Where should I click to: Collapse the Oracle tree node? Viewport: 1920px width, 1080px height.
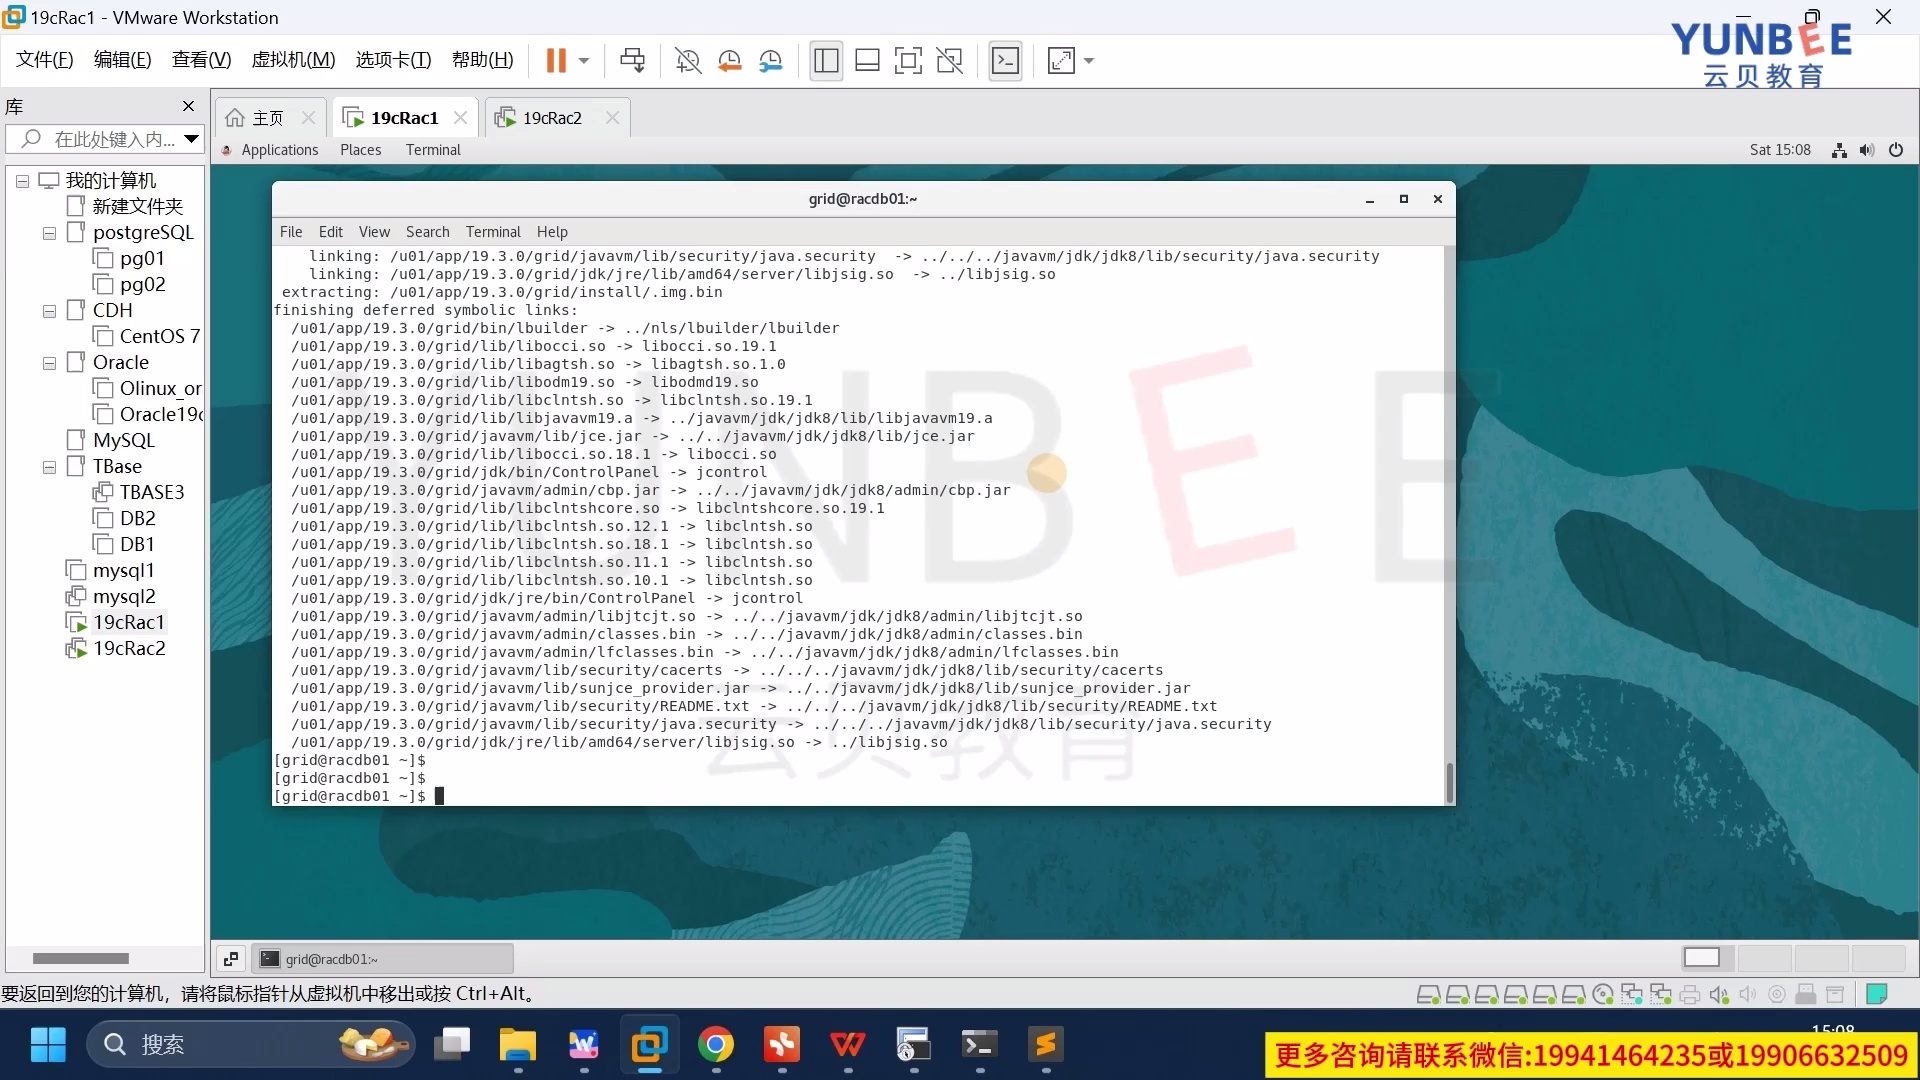48,362
